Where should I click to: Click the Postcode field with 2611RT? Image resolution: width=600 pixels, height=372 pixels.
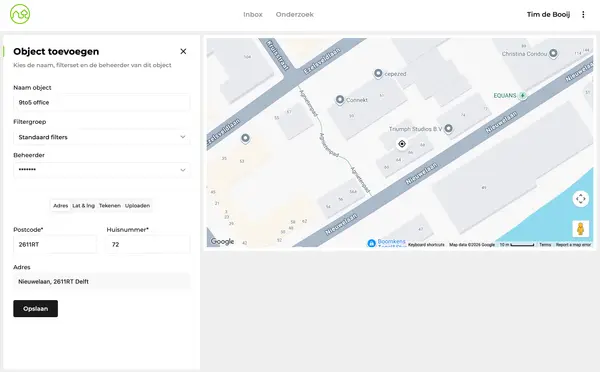(x=55, y=244)
